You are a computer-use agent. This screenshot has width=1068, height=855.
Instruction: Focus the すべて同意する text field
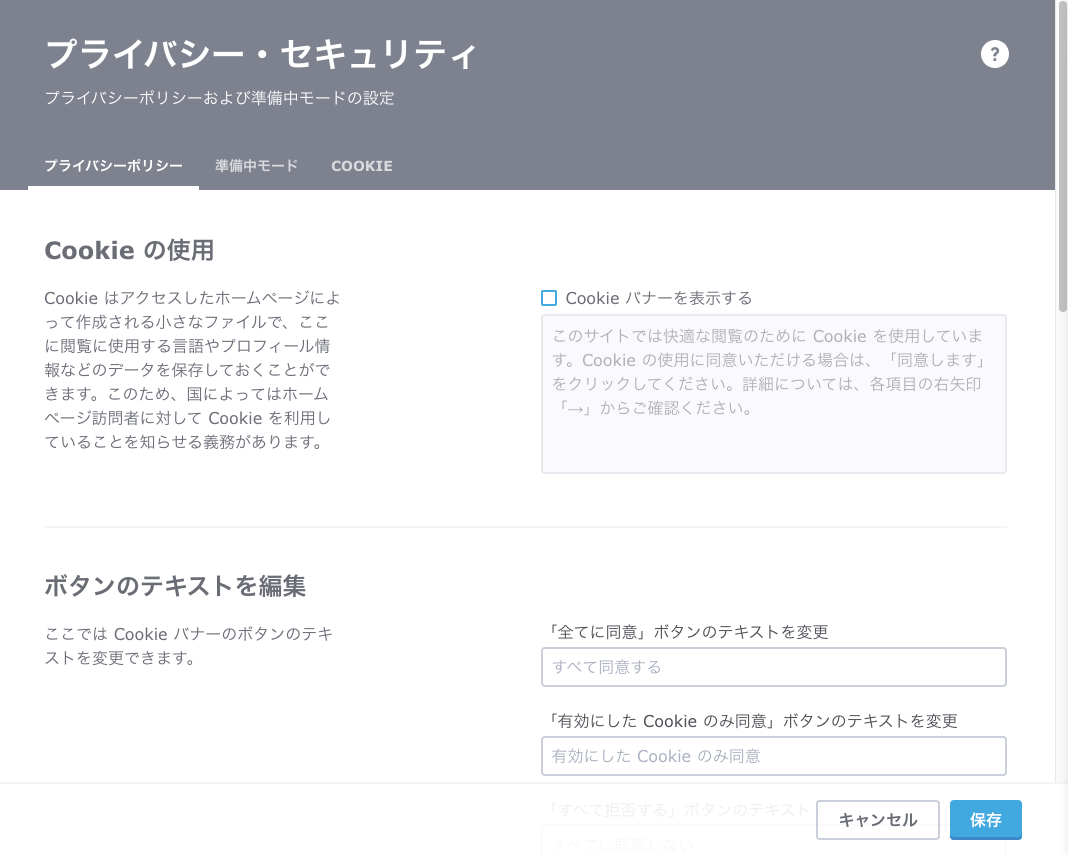click(773, 667)
